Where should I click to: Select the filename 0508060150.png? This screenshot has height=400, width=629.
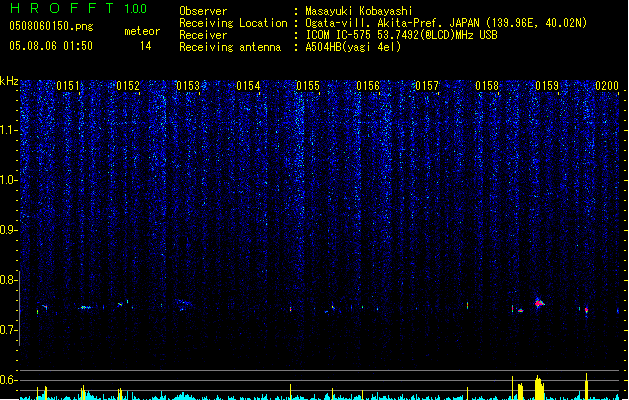pos(51,26)
